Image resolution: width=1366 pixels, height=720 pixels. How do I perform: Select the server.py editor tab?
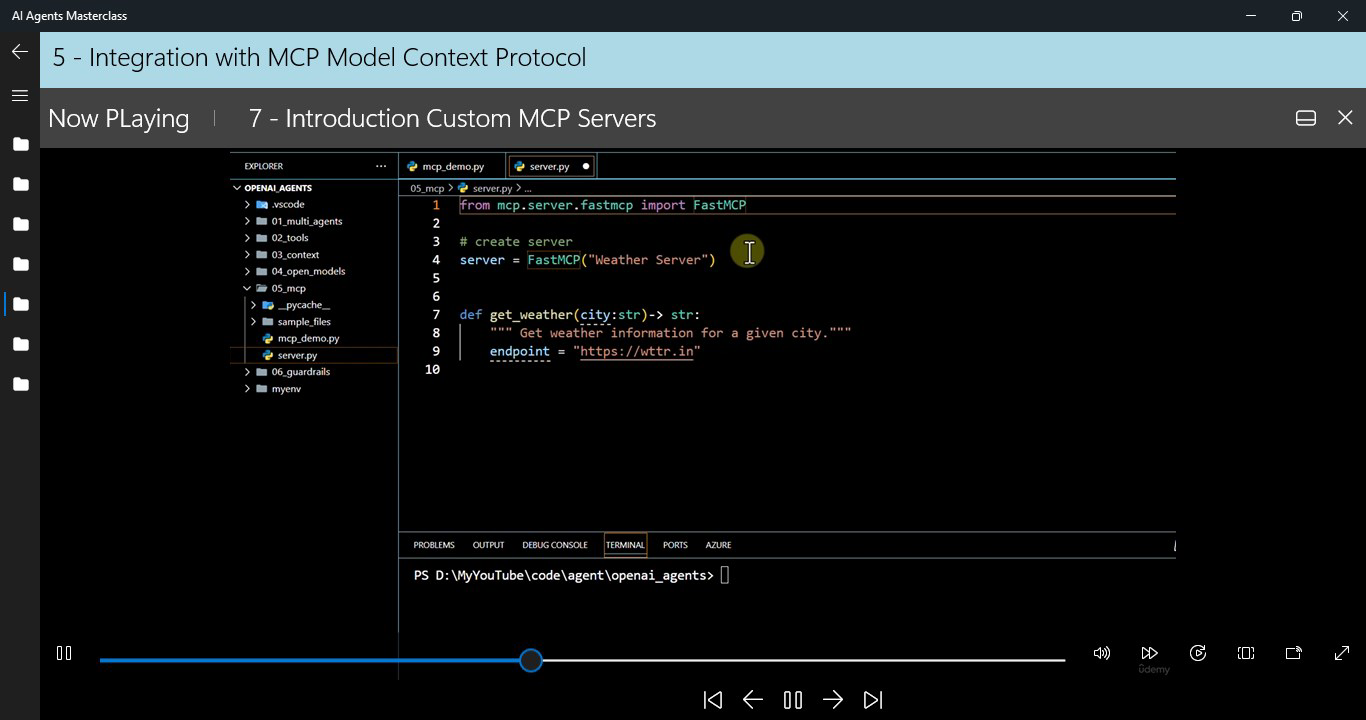(550, 166)
